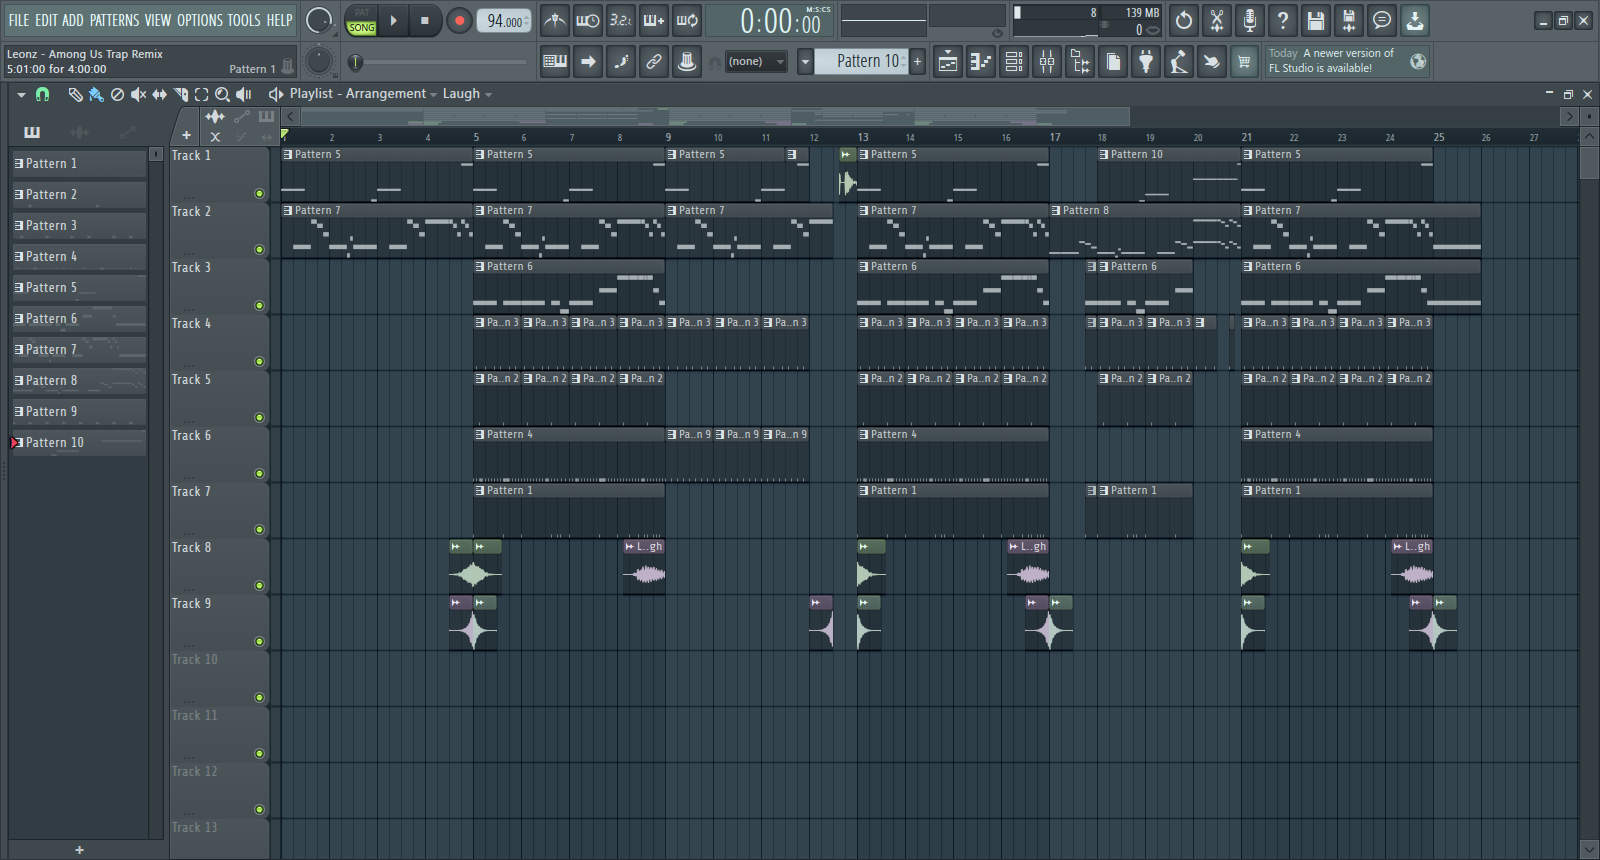Enable step edit mode icon
1600x860 pixels.
(621, 61)
